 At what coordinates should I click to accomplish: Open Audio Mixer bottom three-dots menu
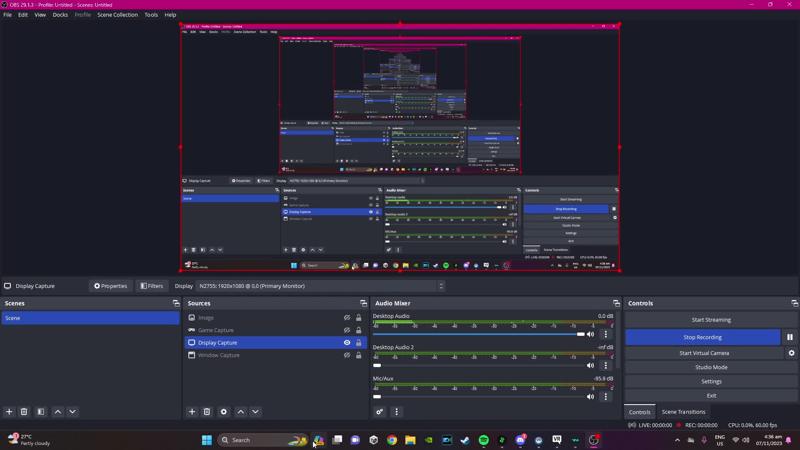coord(396,412)
